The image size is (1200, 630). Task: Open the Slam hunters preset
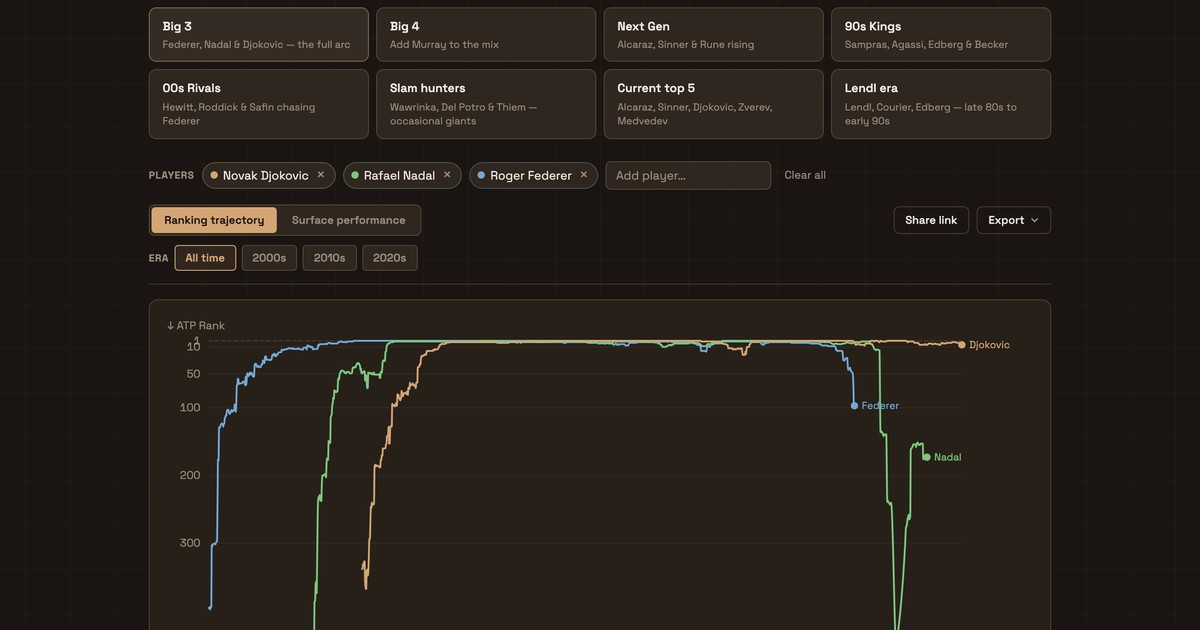[486, 104]
